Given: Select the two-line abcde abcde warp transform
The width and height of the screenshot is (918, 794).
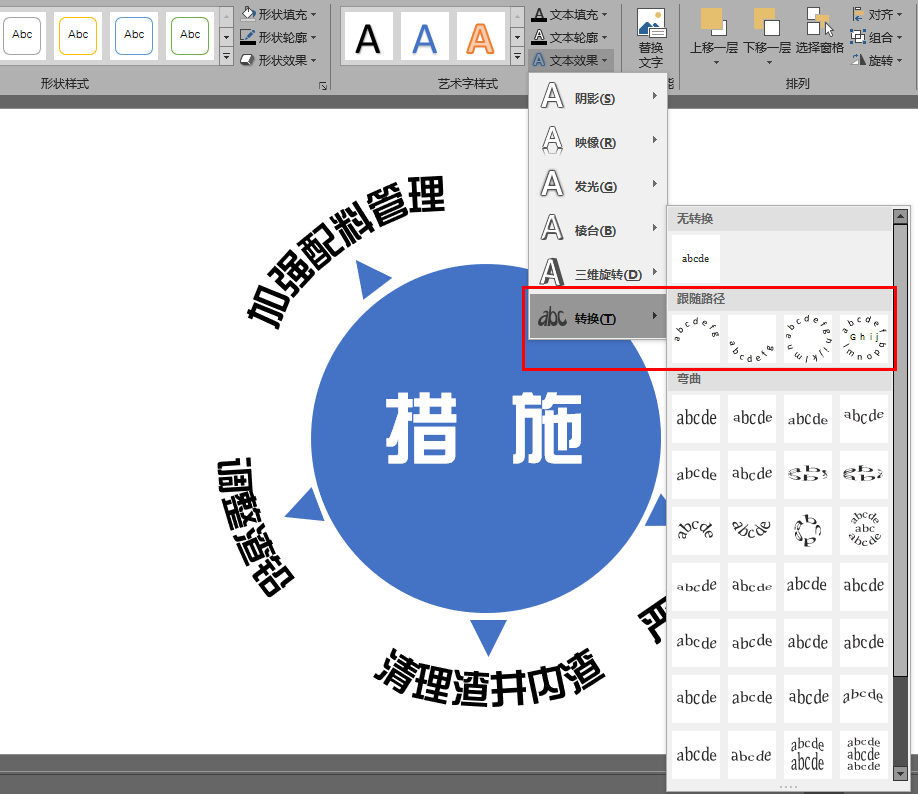Looking at the screenshot, I should 808,755.
